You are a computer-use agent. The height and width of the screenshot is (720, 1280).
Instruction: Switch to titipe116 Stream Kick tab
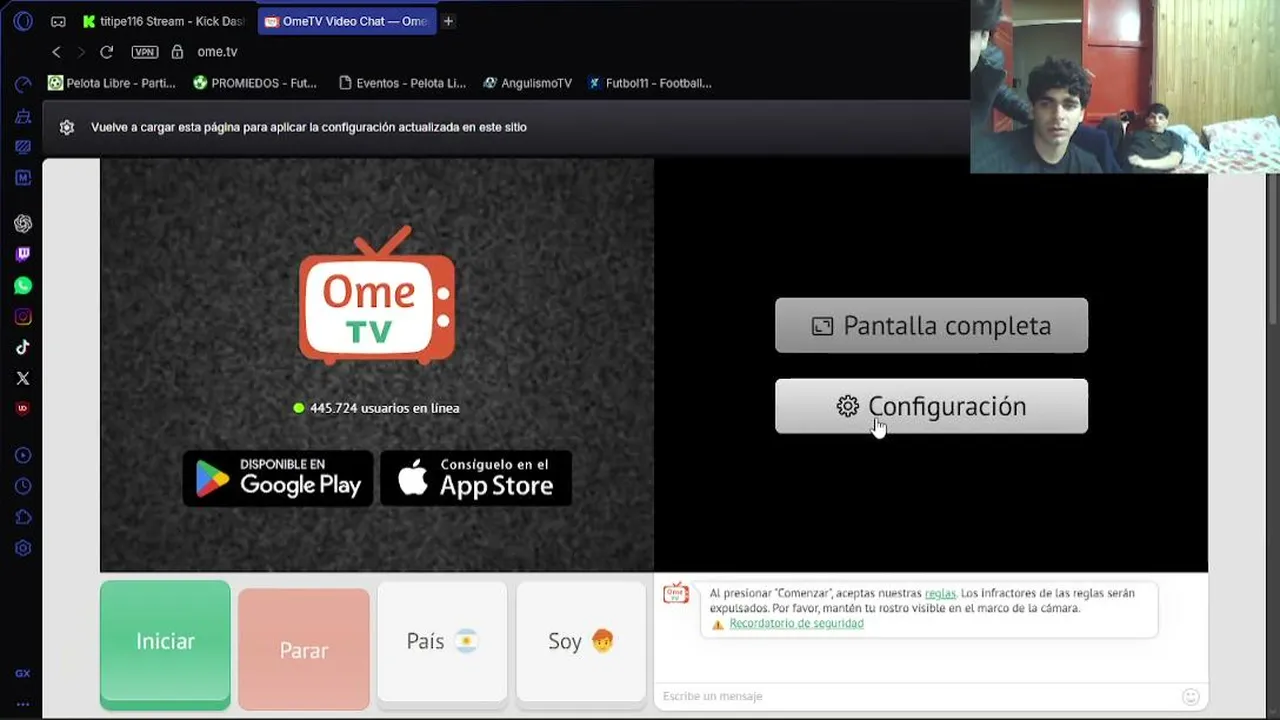coord(164,21)
